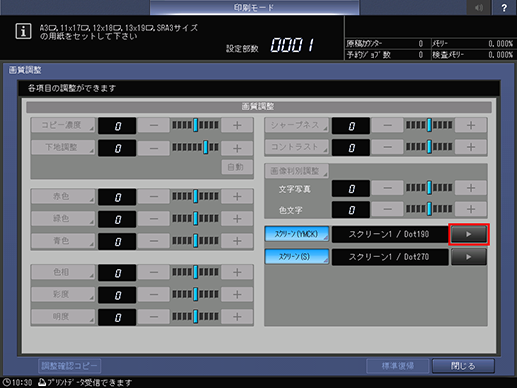The height and width of the screenshot is (388, 517).
Task: Decrease 明度 with minus button
Action: point(154,317)
